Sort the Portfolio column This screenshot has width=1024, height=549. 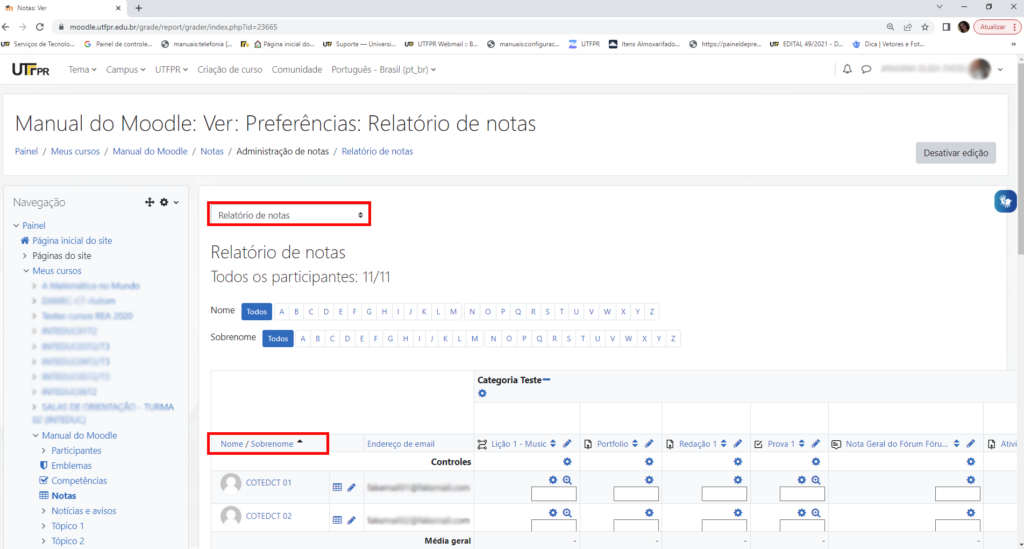(x=635, y=444)
